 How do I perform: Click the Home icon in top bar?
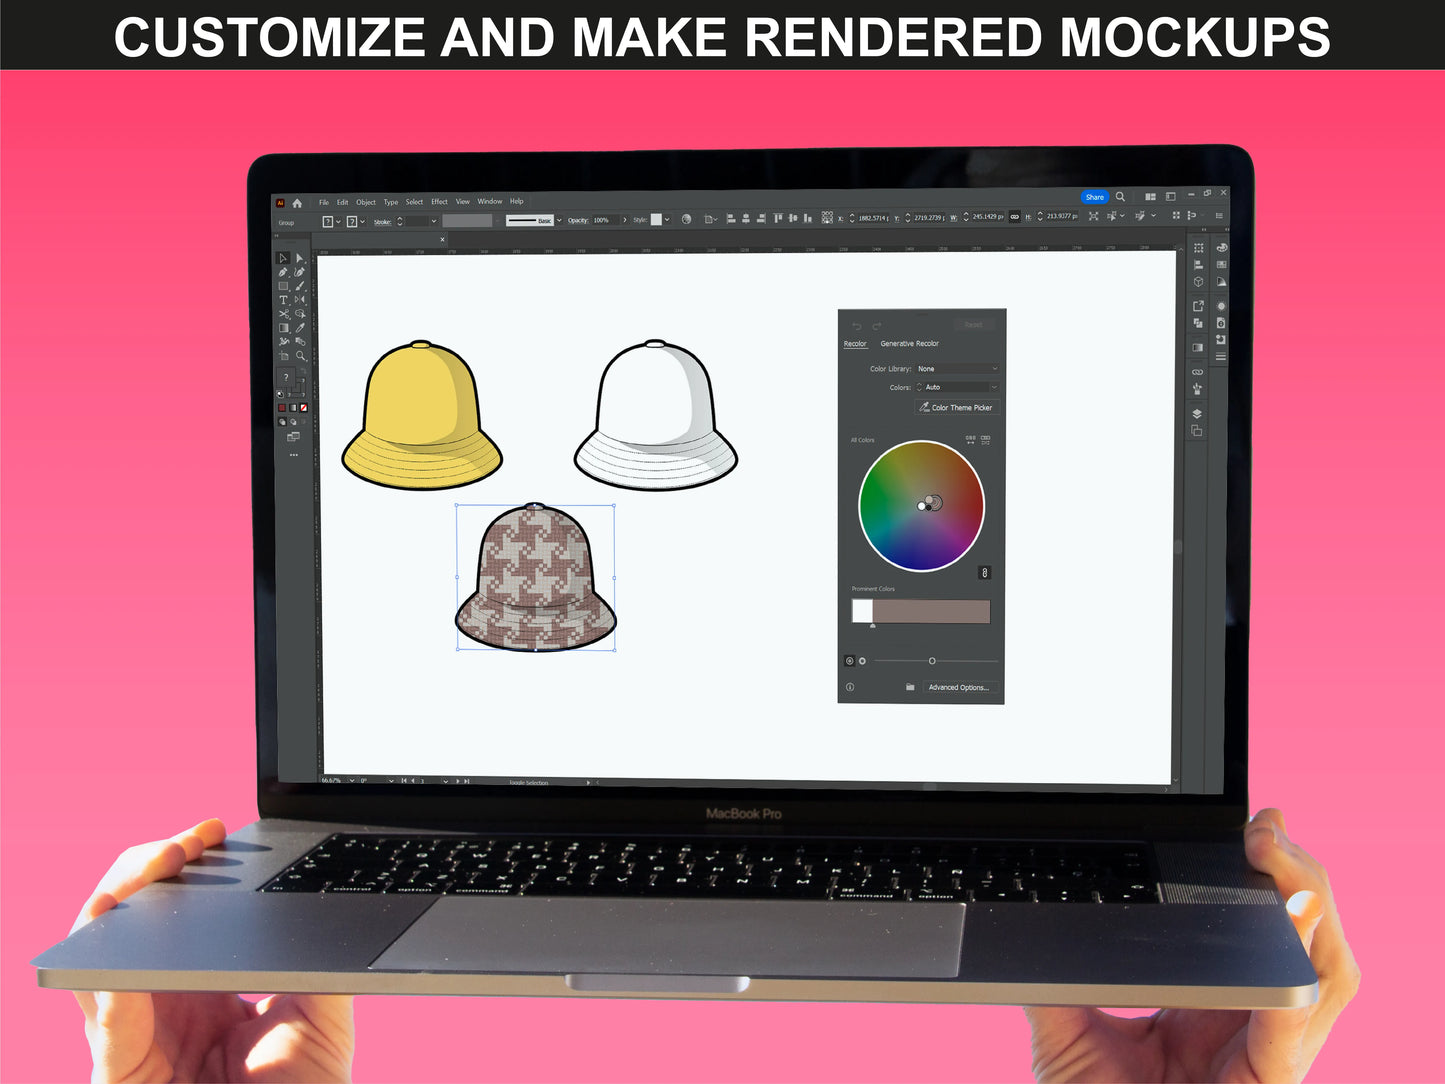[x=297, y=203]
